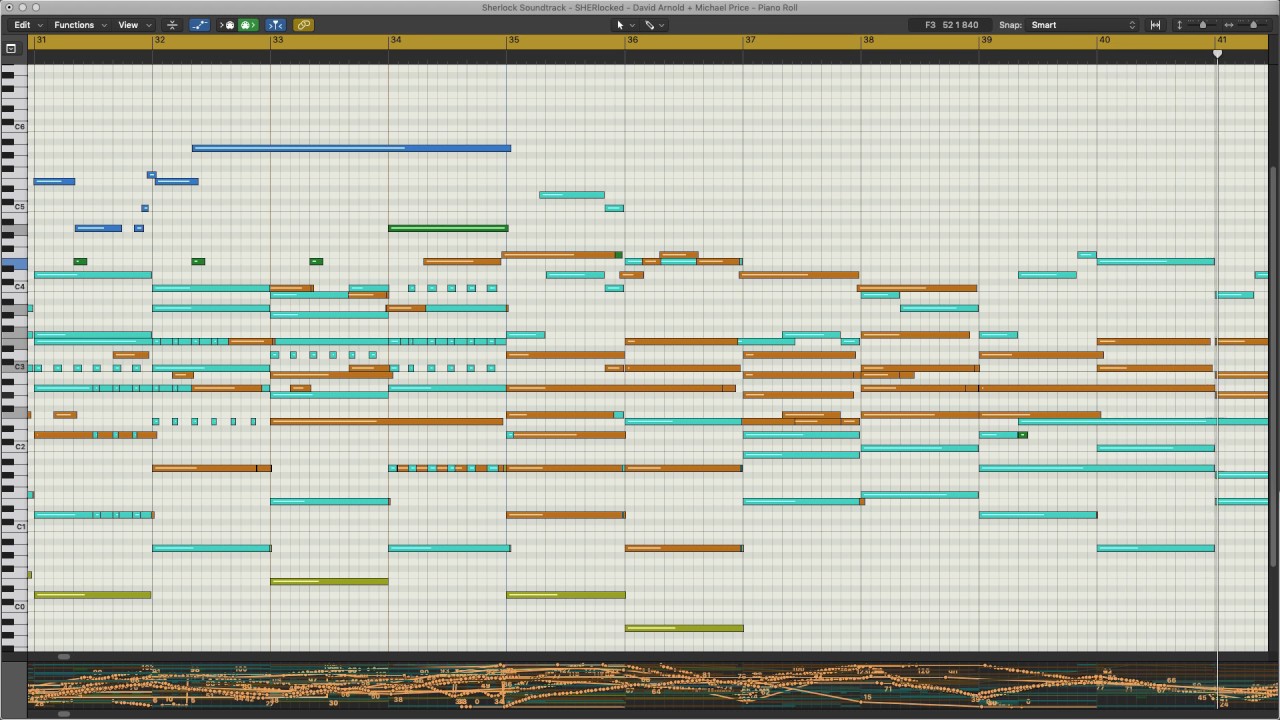This screenshot has width=1280, height=720.
Task: Open the Snap dropdown showing Smart
Action: tap(1084, 25)
